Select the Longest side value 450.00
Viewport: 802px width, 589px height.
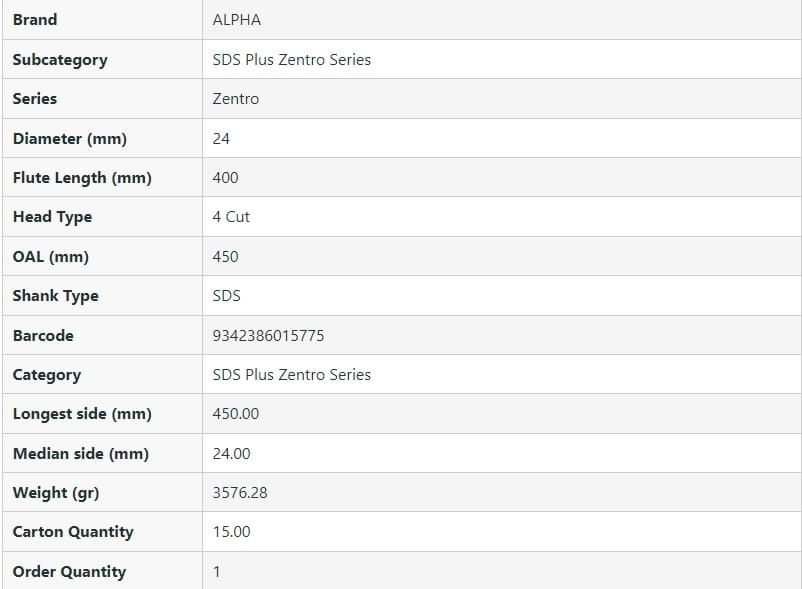point(236,414)
